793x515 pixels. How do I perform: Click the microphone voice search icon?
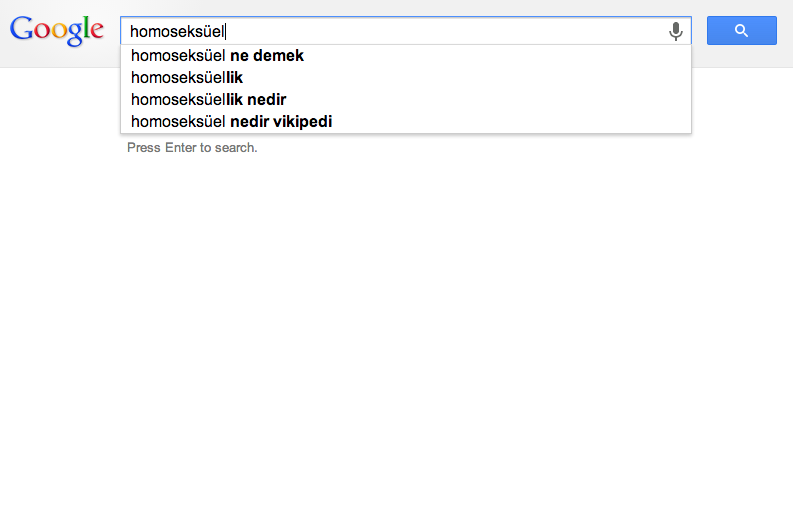(675, 31)
